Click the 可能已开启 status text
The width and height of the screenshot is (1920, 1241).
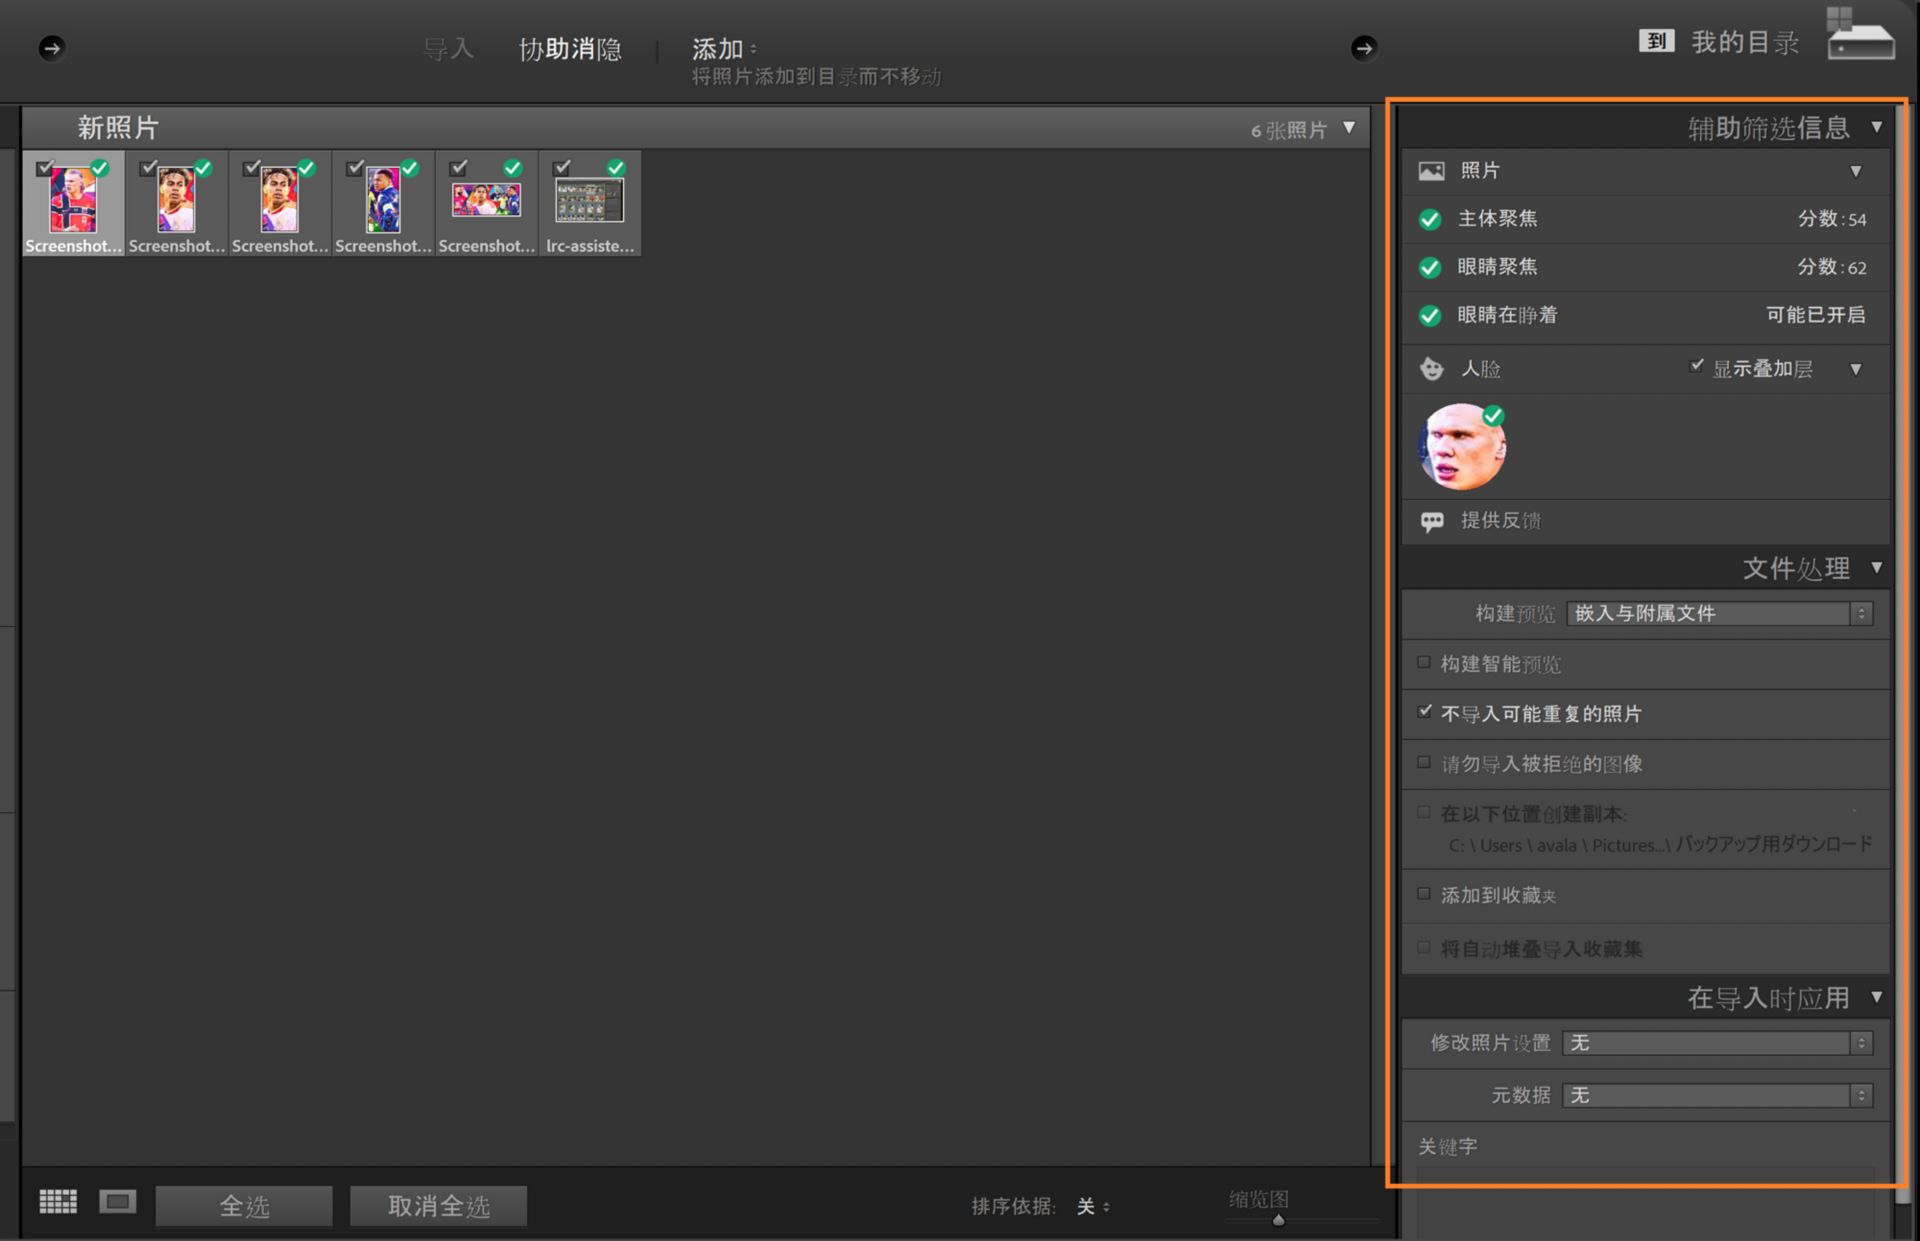click(x=1815, y=315)
